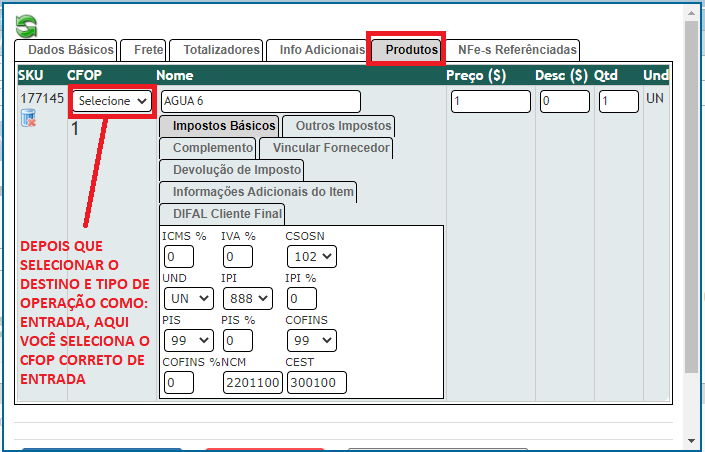Image resolution: width=705 pixels, height=452 pixels.
Task: Select the Produtos tab
Action: [x=406, y=50]
